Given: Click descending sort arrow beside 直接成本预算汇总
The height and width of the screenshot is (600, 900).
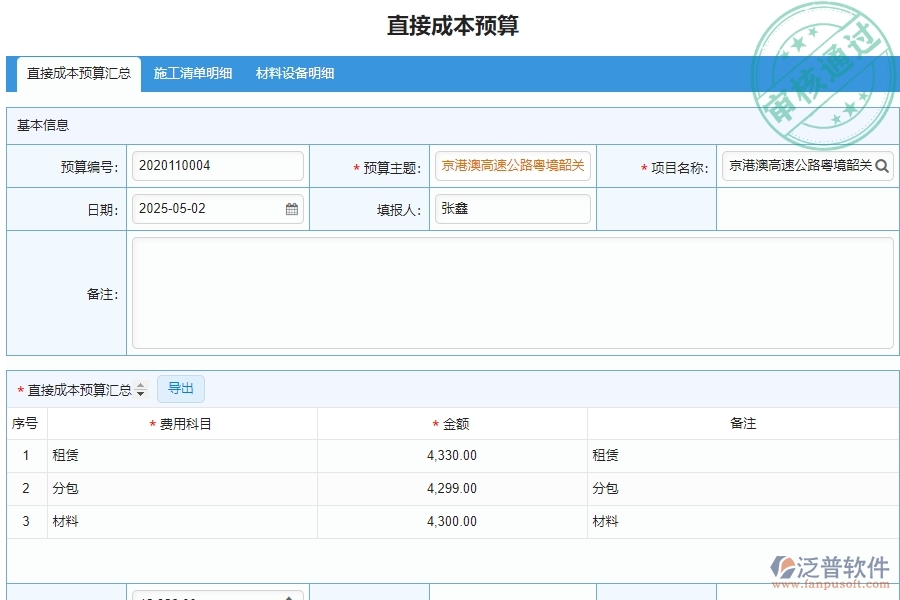Looking at the screenshot, I should tap(139, 392).
